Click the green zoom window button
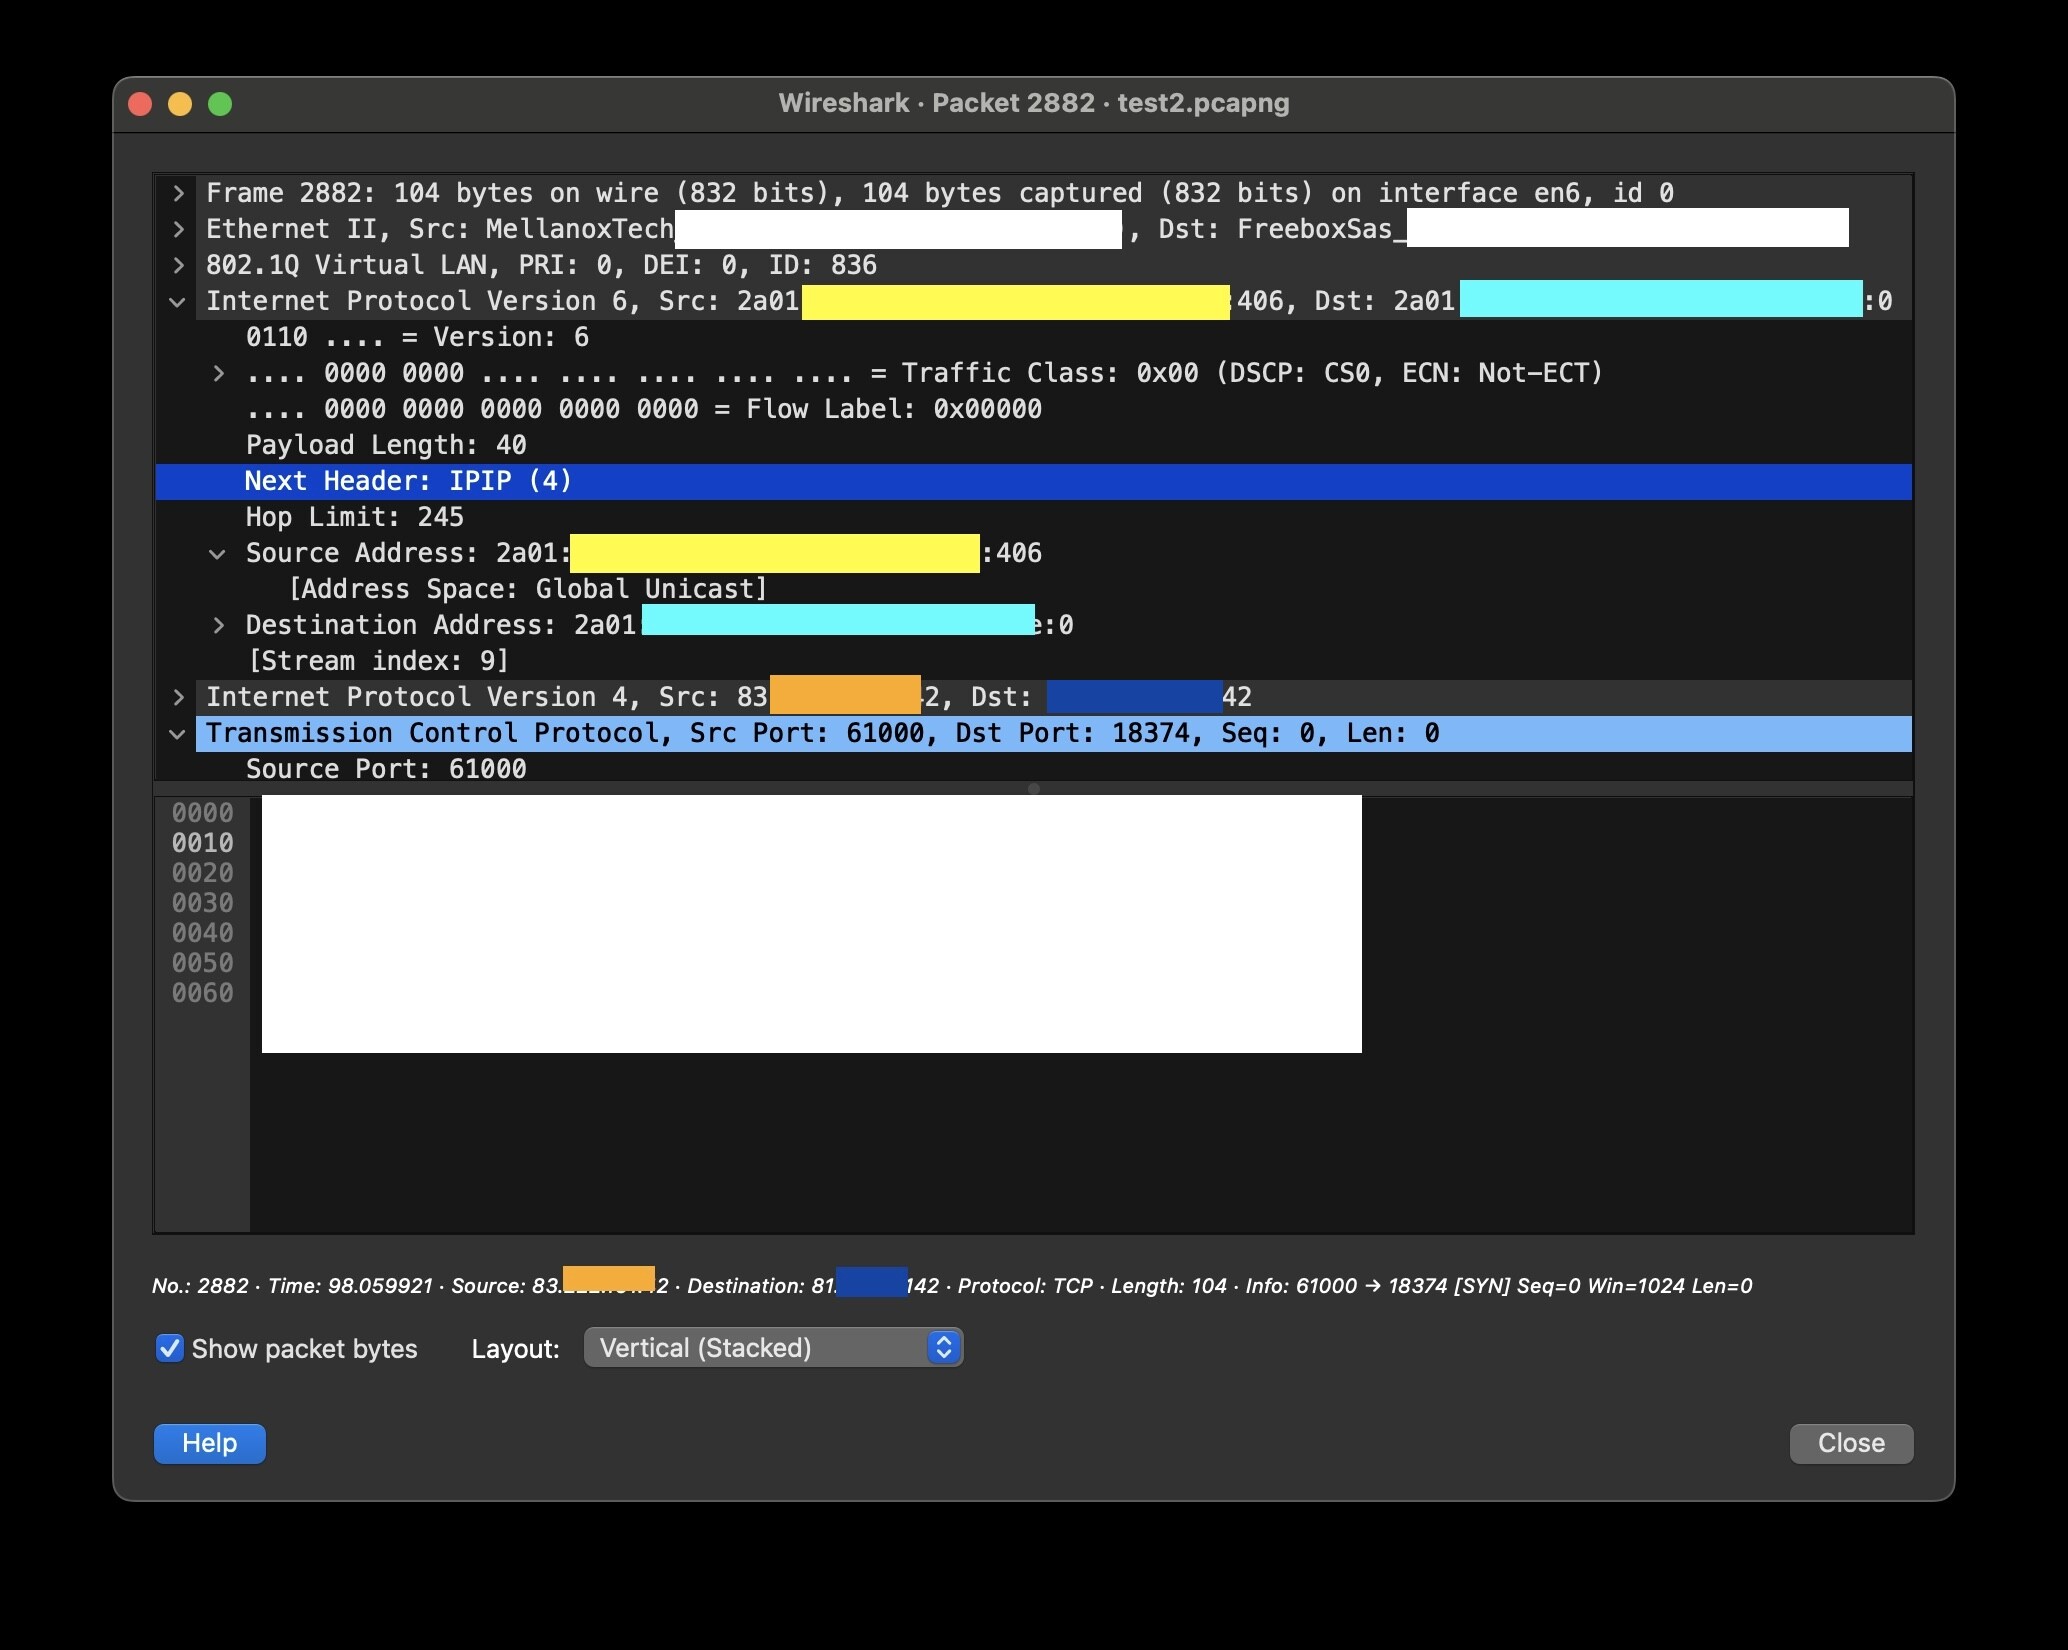Screen dimensions: 2068x1650 pos(220,104)
